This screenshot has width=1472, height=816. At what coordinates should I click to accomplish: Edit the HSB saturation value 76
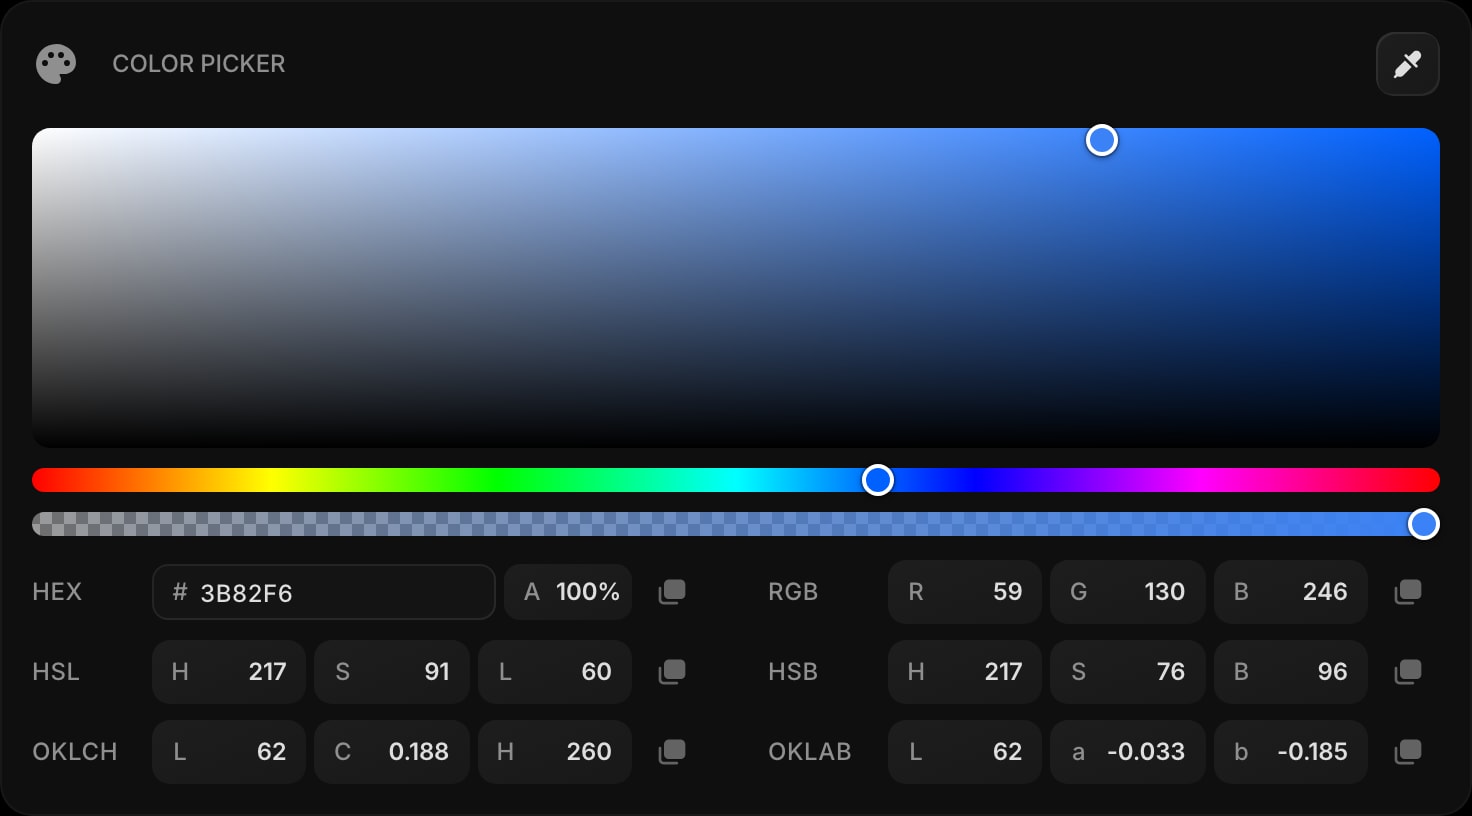[1128, 672]
